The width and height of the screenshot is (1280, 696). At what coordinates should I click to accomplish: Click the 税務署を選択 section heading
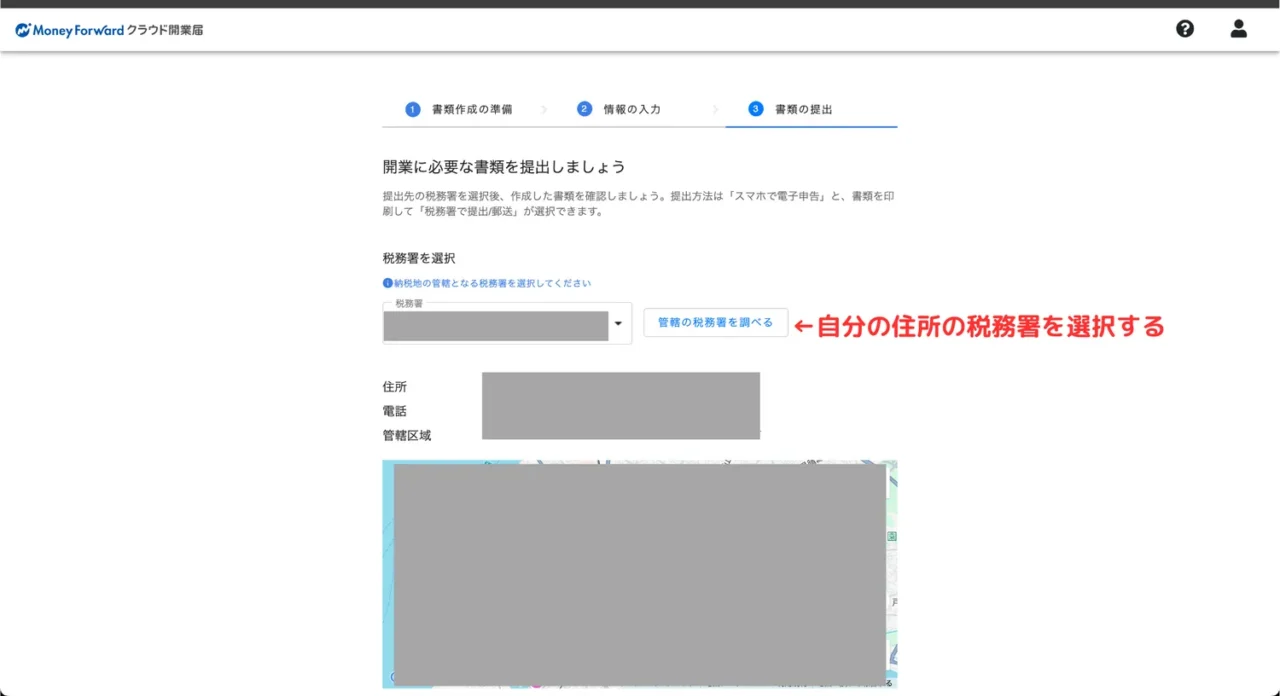[x=419, y=258]
